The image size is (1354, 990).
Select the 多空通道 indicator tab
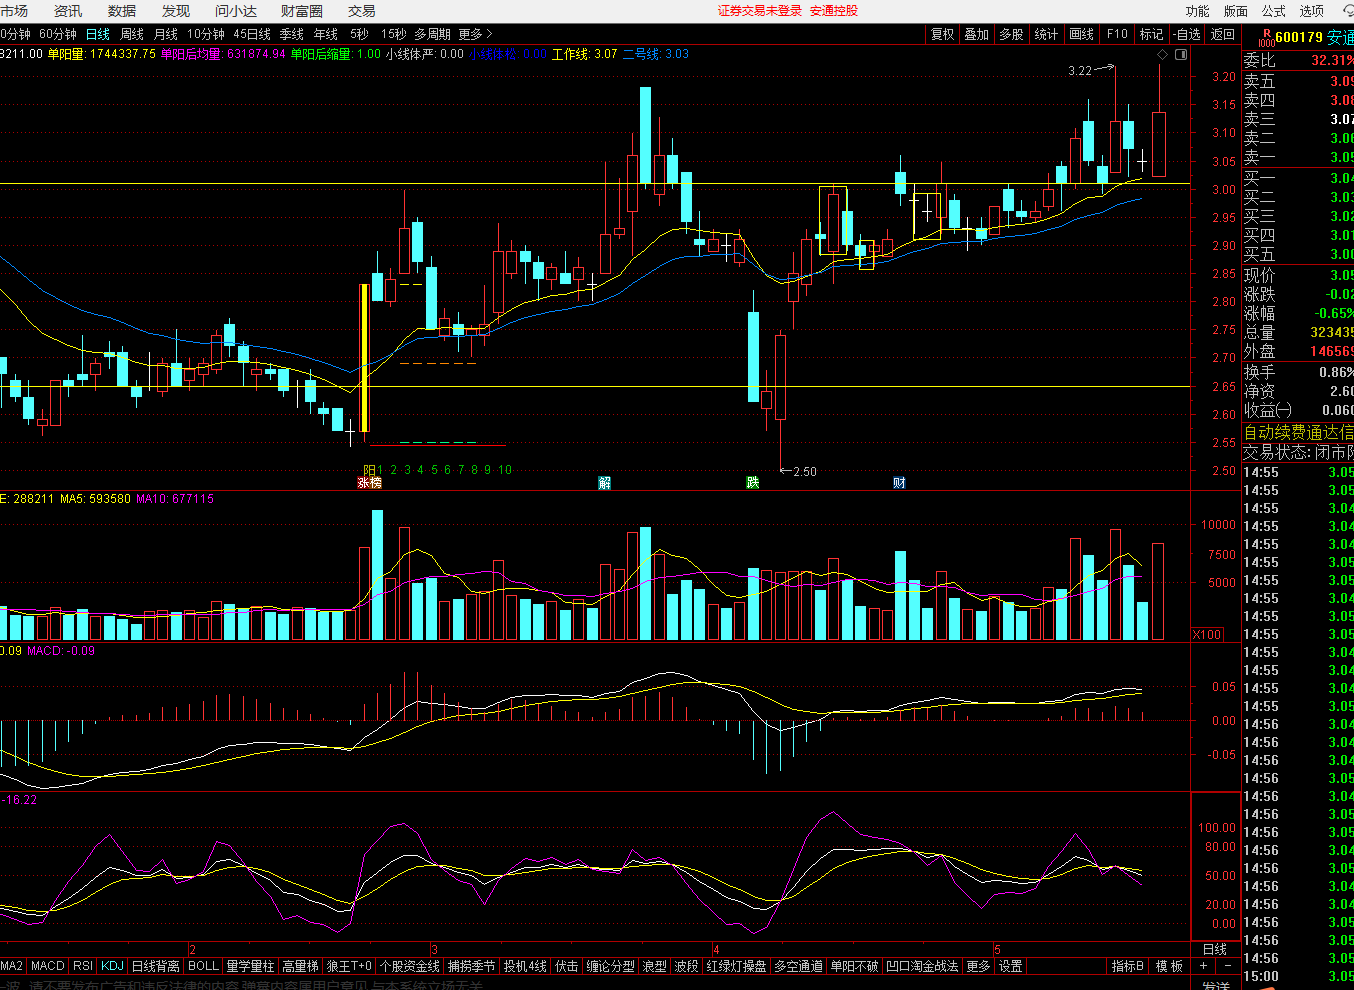pos(799,966)
